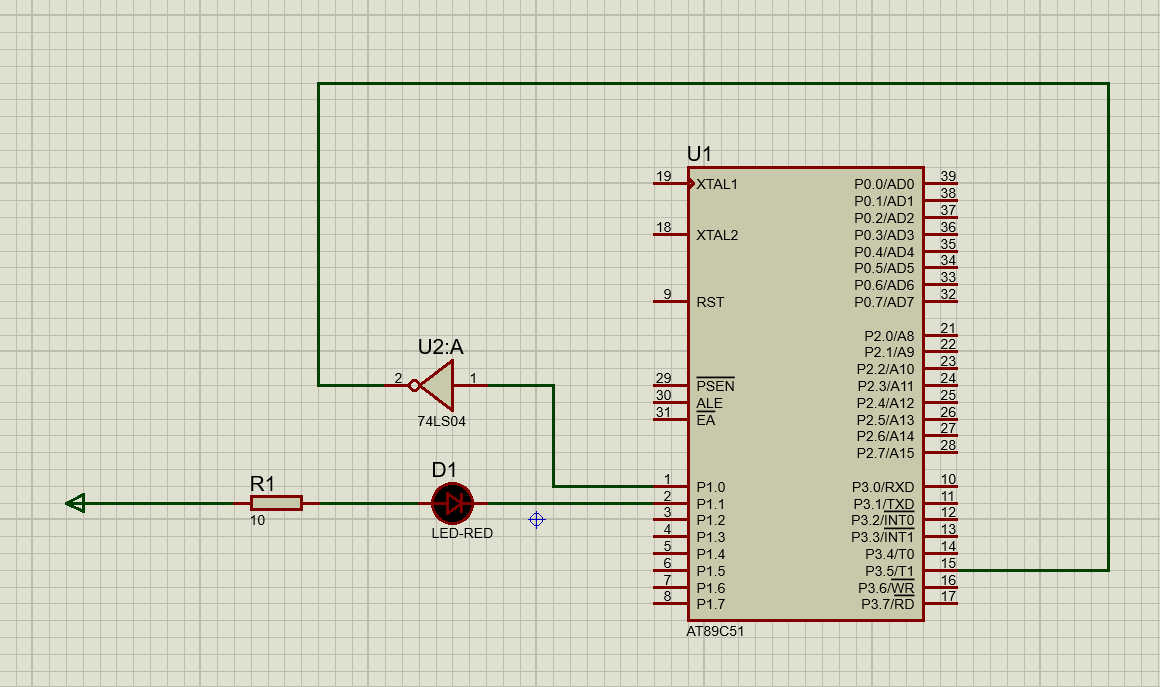
Task: Click the ALE pin label
Action: point(709,404)
